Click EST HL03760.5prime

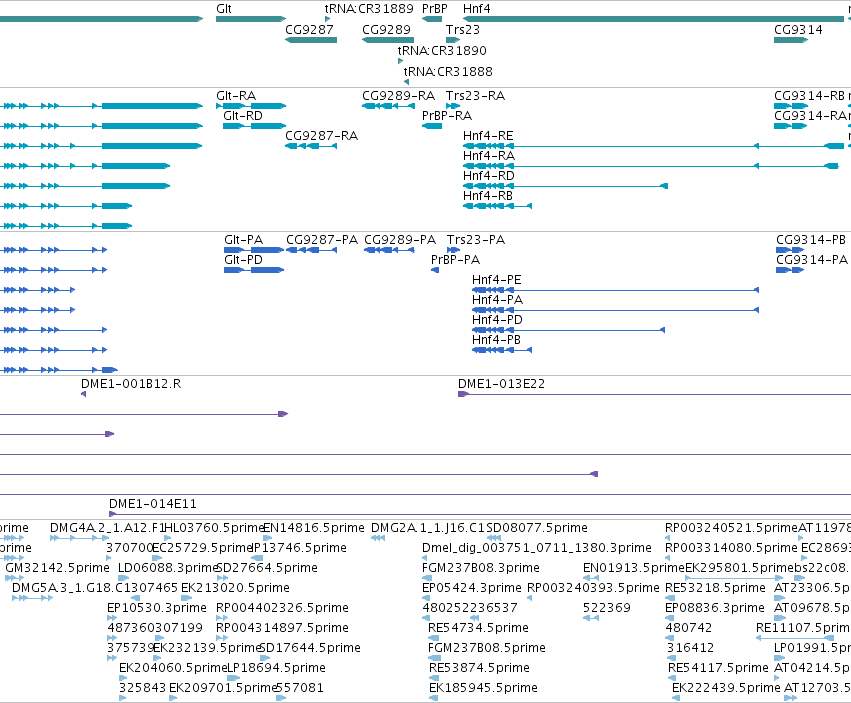coord(213,528)
